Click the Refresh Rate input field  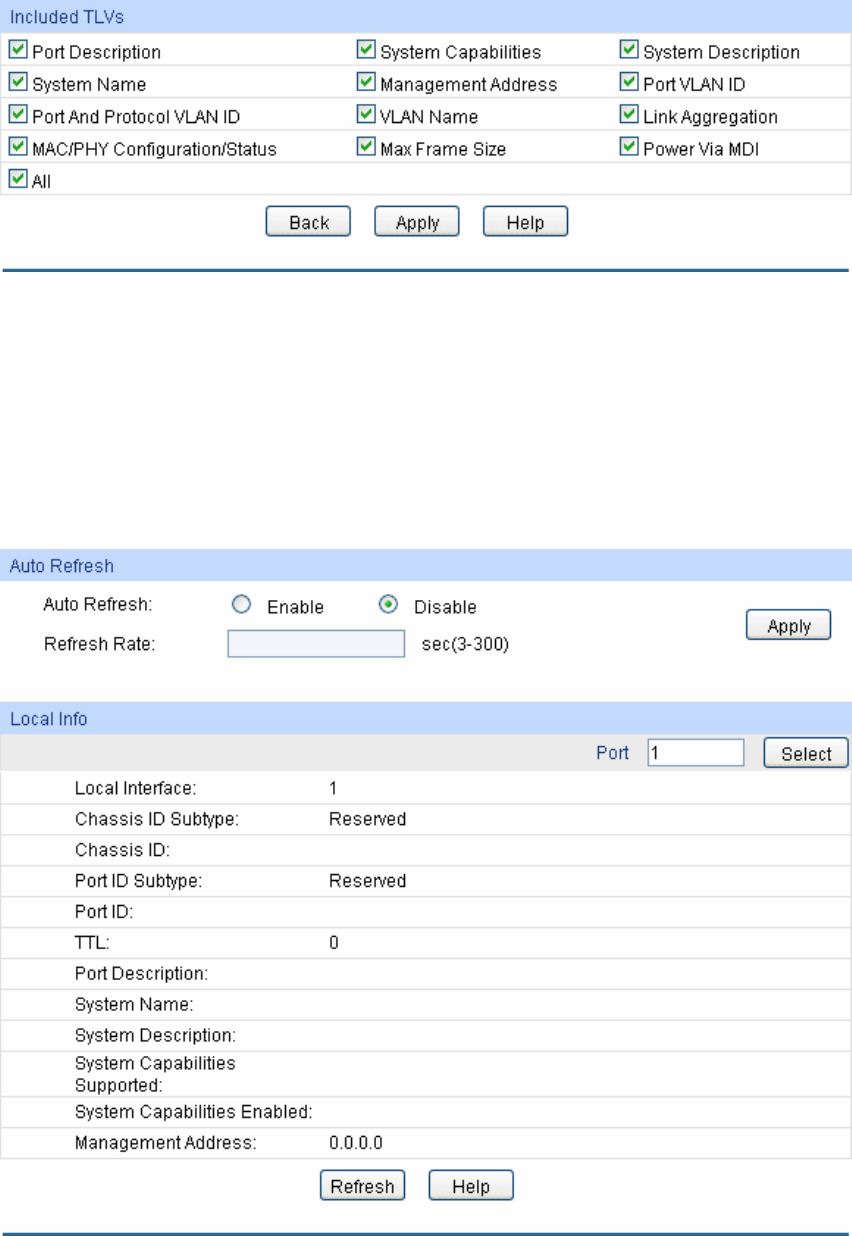316,644
